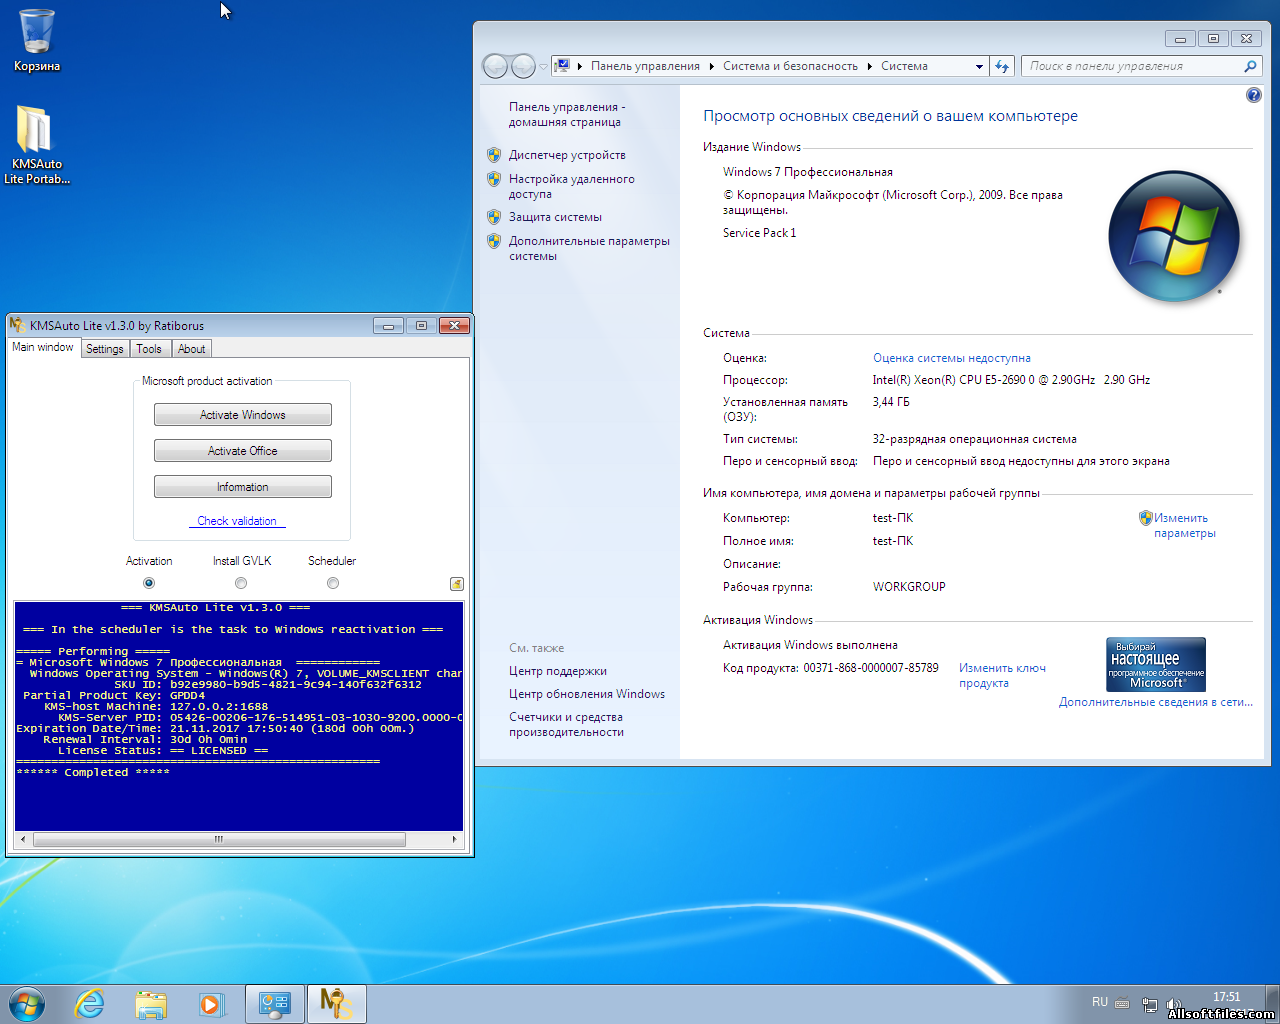Expand the breadcrumb arrow before Панель управления
Viewport: 1280px width, 1024px height.
(580, 66)
